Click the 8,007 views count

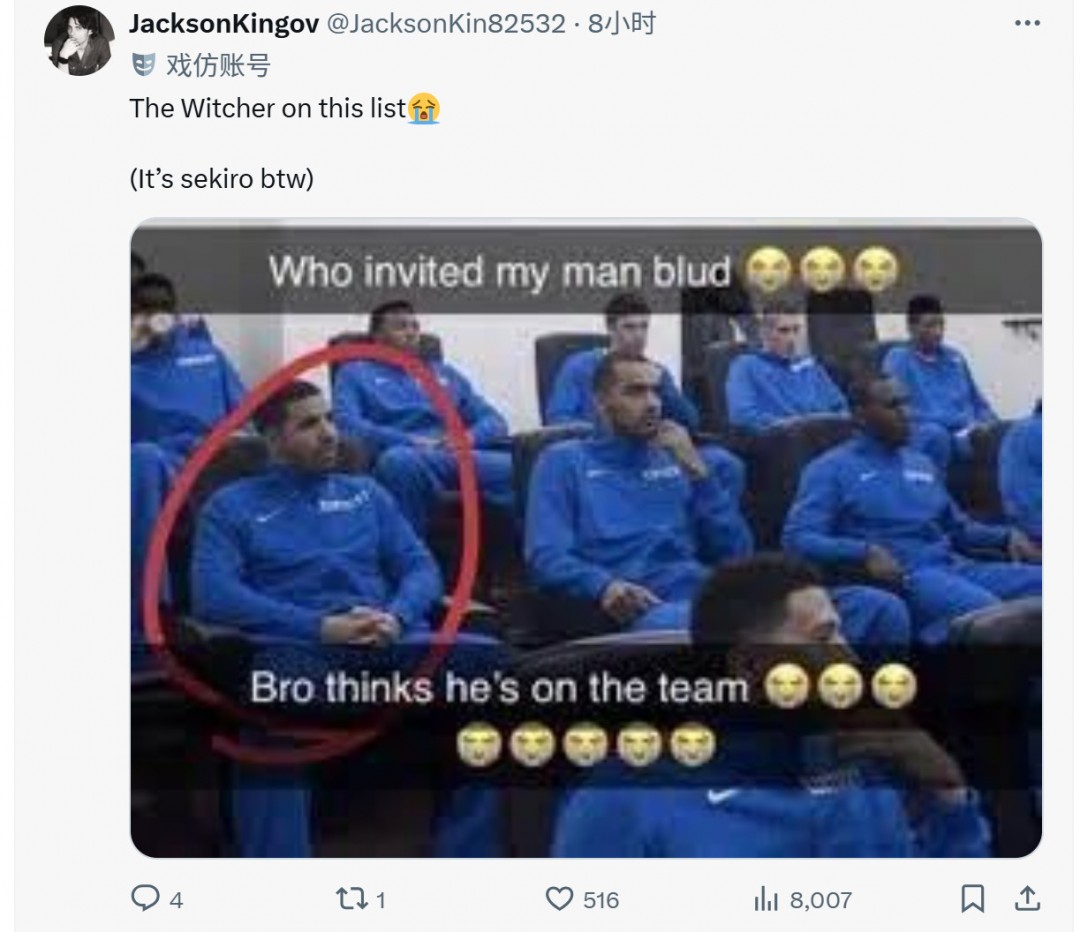(x=820, y=900)
